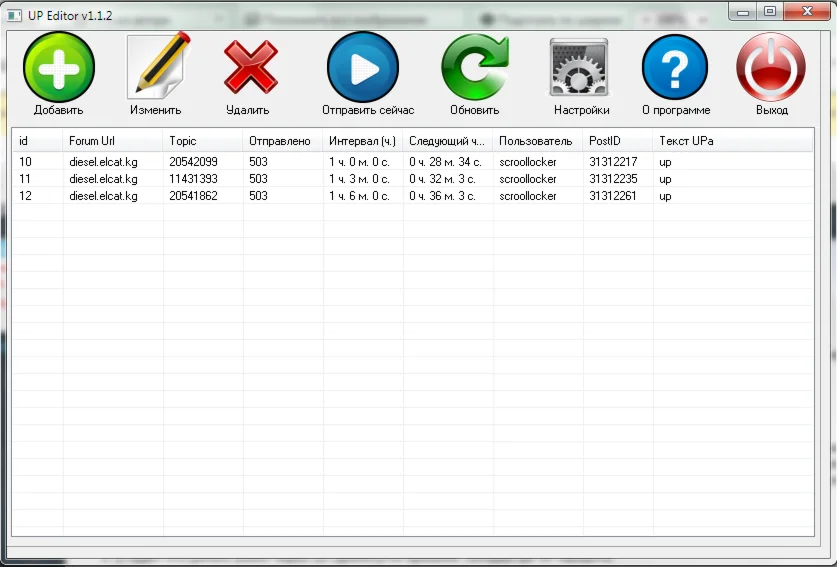Click PostID value 31312217

click(613, 162)
